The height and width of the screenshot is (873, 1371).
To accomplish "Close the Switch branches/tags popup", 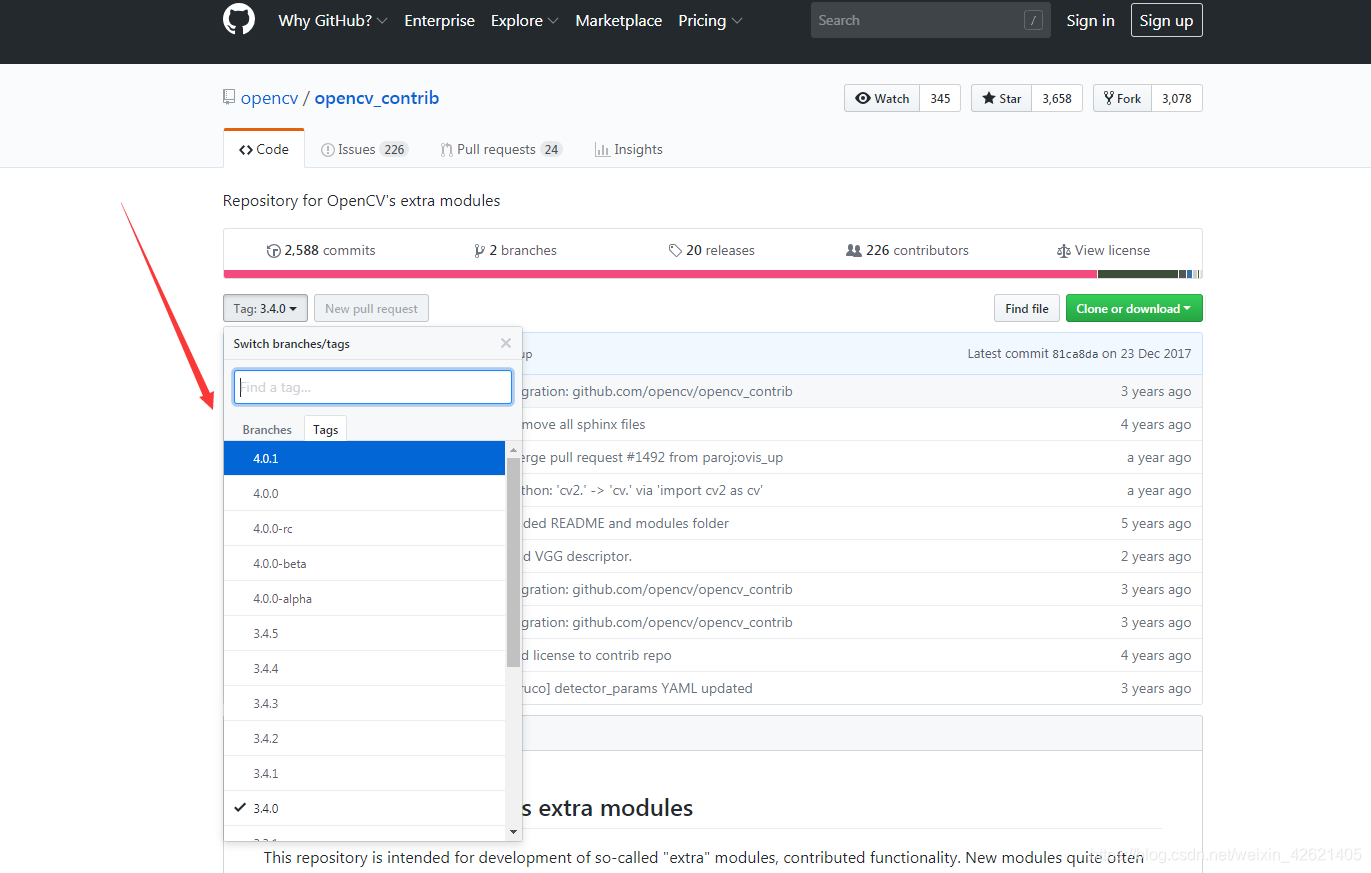I will (x=506, y=343).
